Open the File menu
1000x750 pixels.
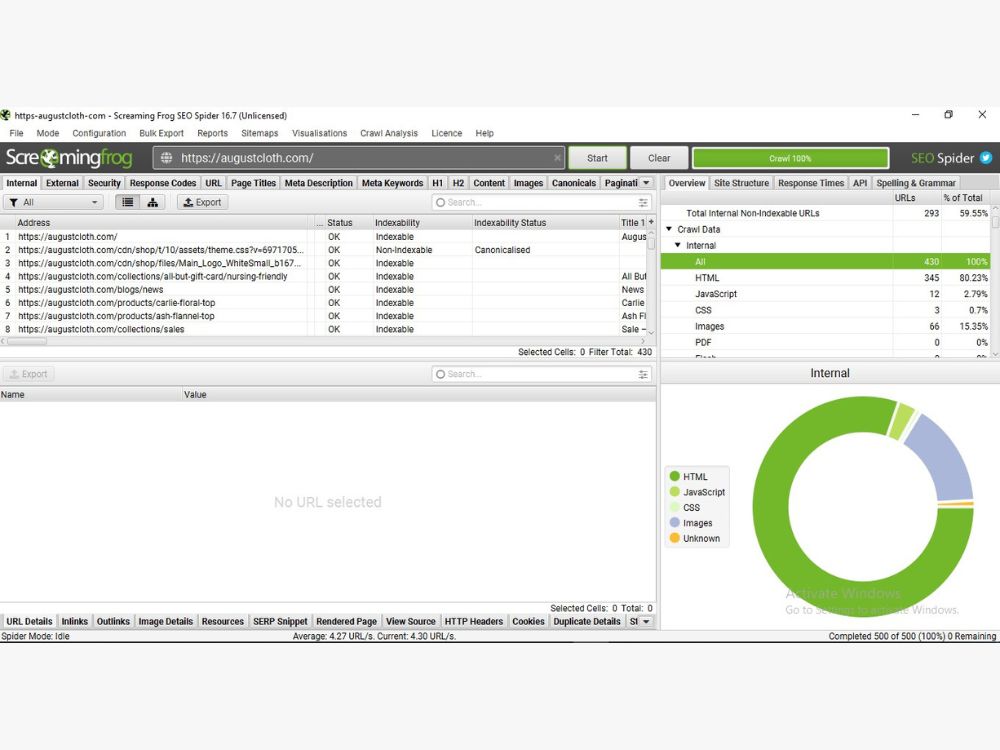tap(16, 133)
